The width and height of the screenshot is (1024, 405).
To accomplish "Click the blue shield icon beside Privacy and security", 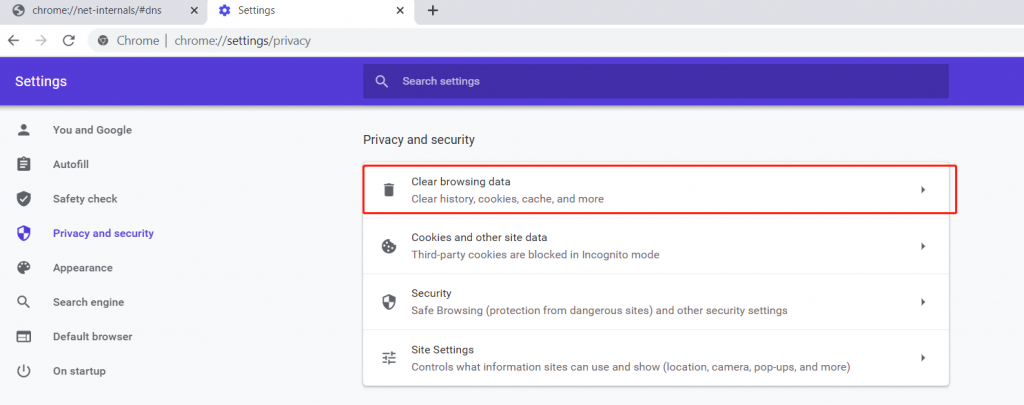I will coord(24,233).
